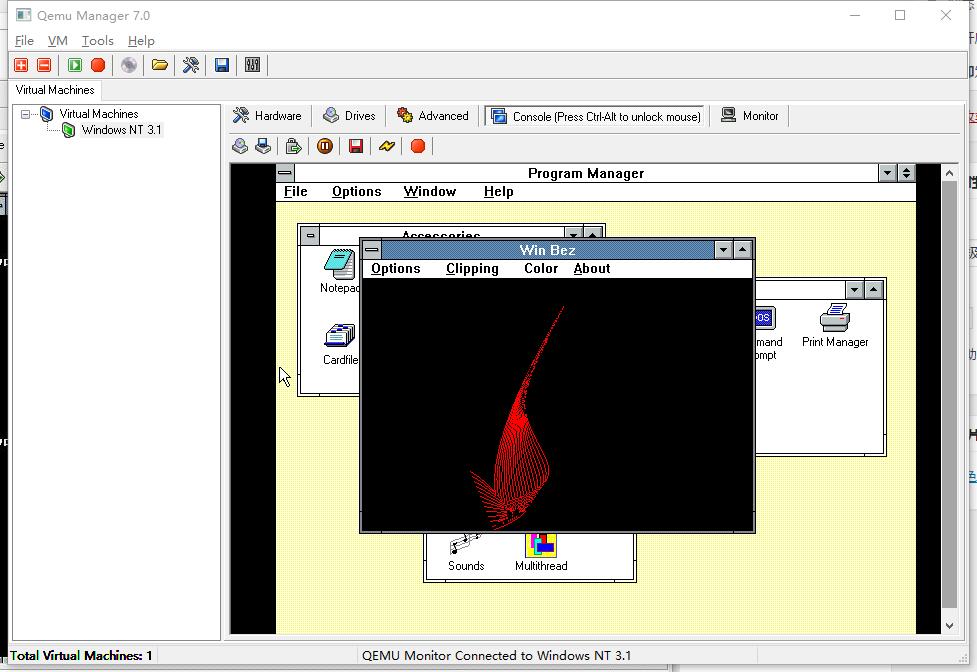Screen dimensions: 977x672
Task: Click the Program Manager restore double-arrow button
Action: point(907,173)
